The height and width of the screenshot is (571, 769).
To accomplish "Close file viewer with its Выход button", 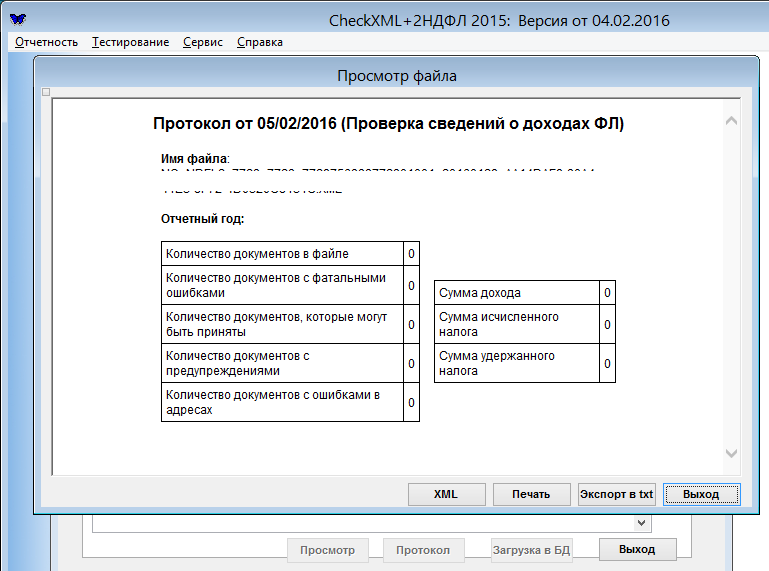I will [x=701, y=494].
